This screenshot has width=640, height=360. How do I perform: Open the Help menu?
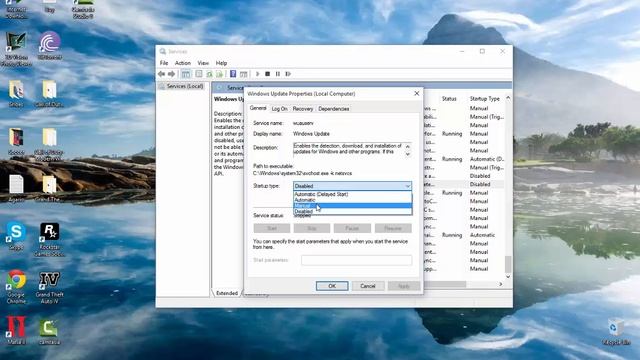click(221, 63)
